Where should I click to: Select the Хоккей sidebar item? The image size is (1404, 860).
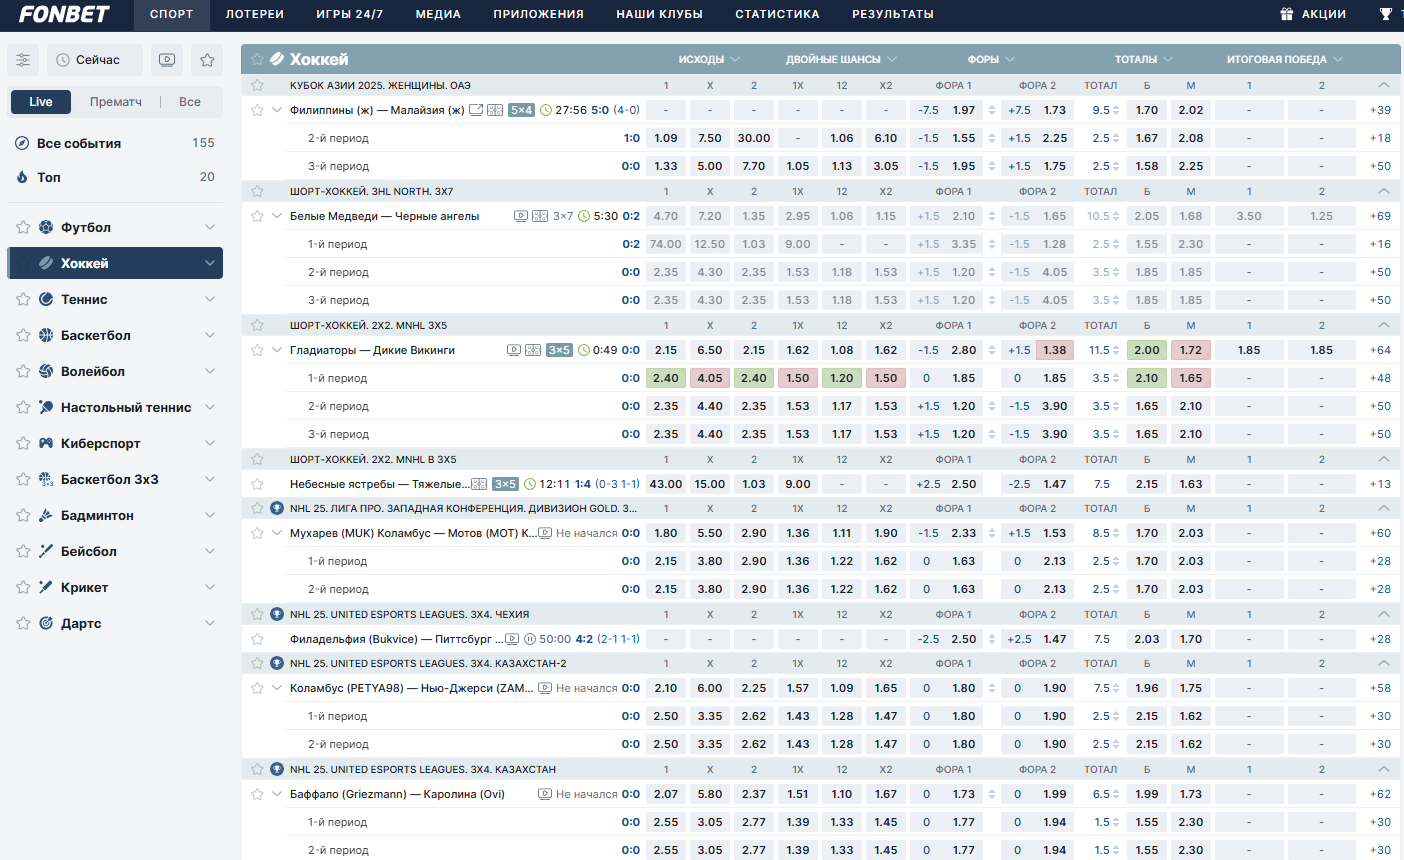pos(115,263)
